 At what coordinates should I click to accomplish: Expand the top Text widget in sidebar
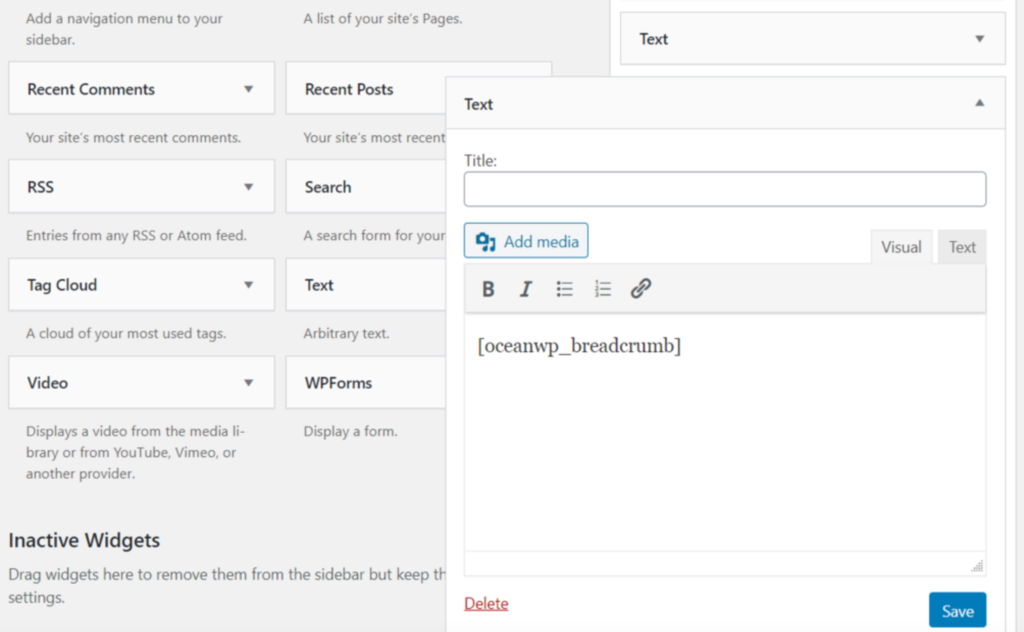[x=979, y=39]
